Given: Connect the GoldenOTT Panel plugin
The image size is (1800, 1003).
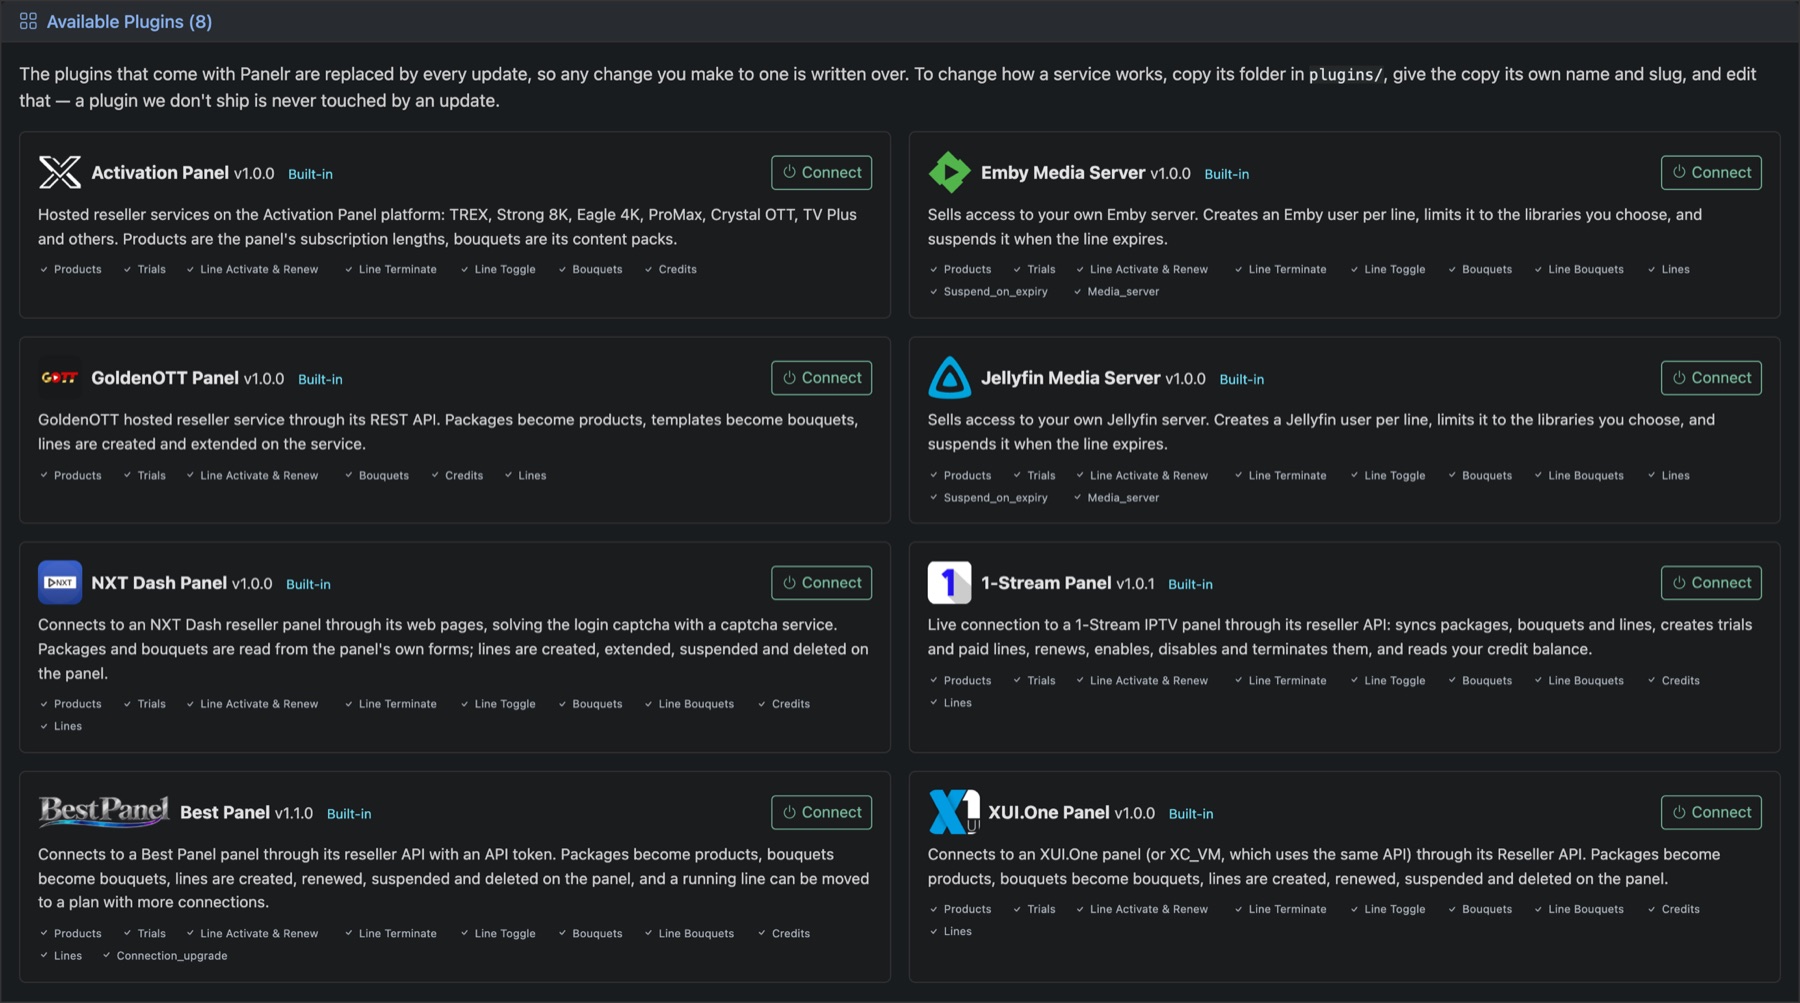Looking at the screenshot, I should 821,377.
